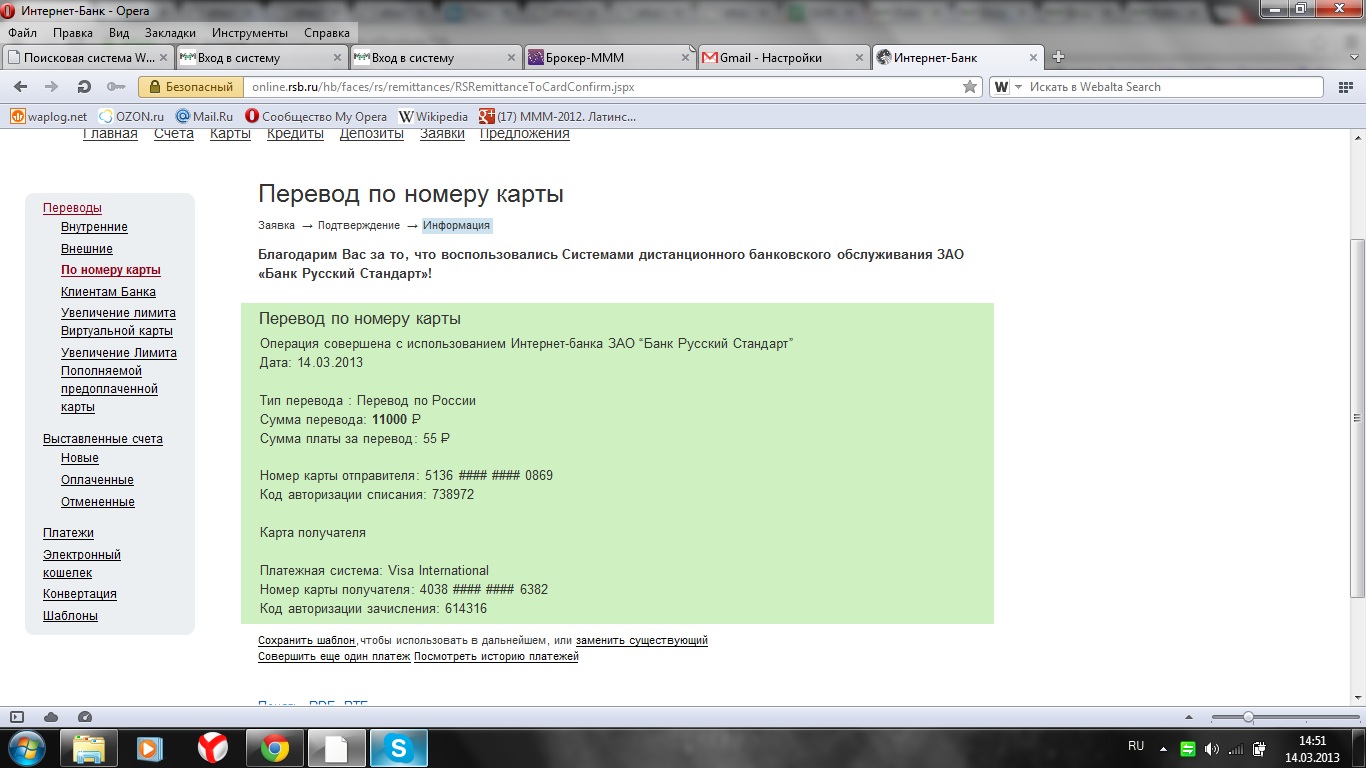Click the volume speaker tray icon
1366x768 pixels.
click(x=1212, y=749)
